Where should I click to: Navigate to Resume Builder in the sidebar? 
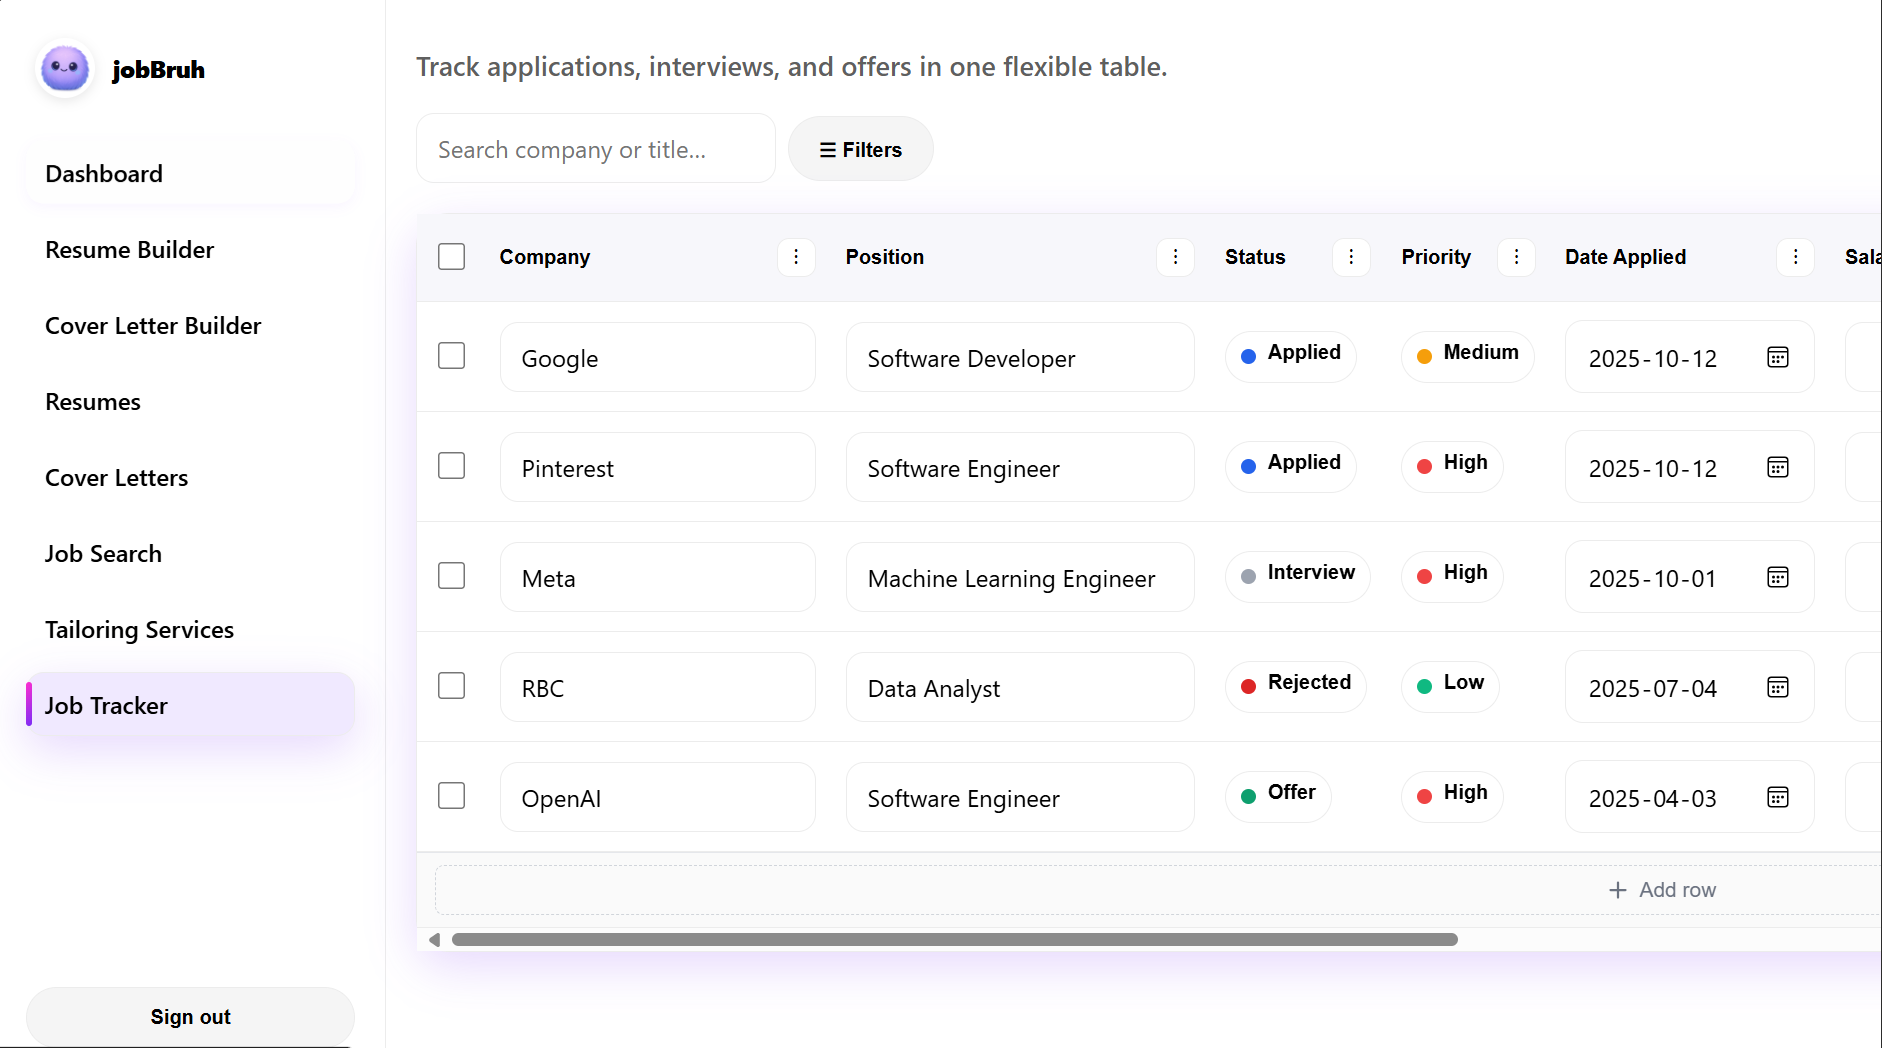pyautogui.click(x=129, y=249)
